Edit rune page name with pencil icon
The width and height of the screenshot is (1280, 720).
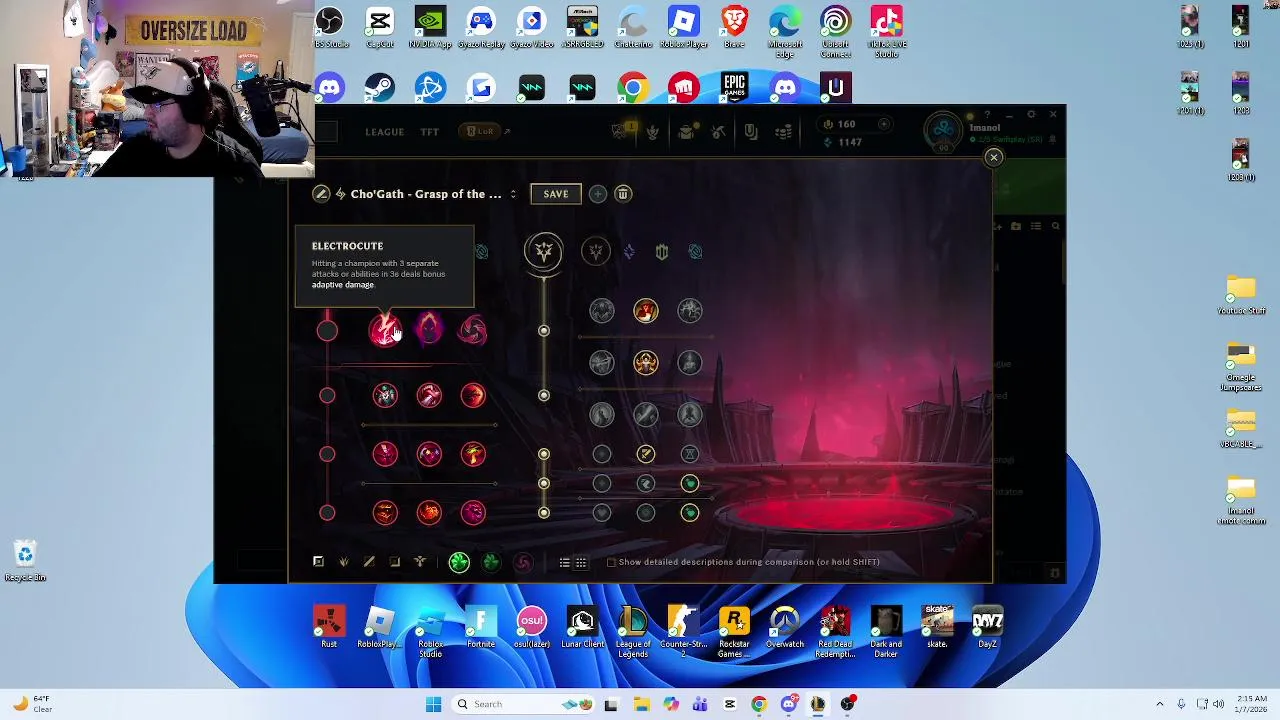click(321, 194)
